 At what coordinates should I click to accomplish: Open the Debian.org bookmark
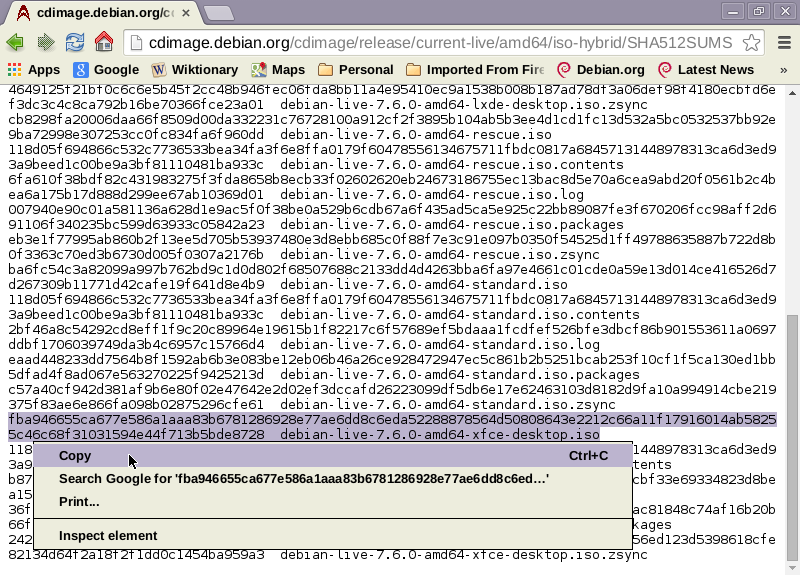[x=601, y=70]
